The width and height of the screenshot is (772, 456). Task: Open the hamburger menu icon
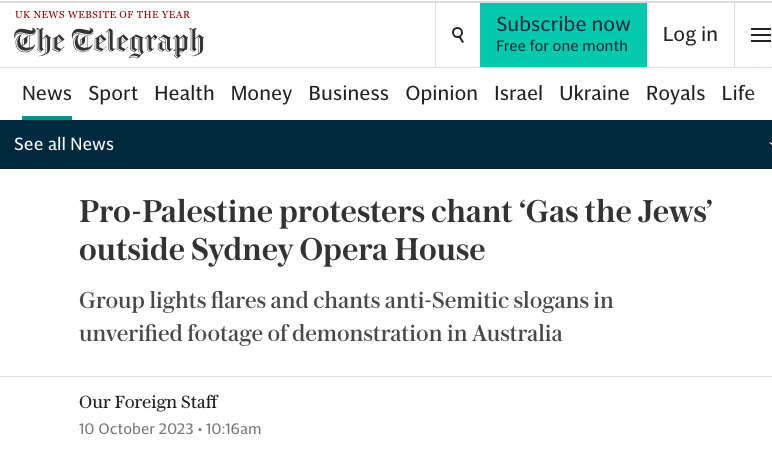(760, 35)
